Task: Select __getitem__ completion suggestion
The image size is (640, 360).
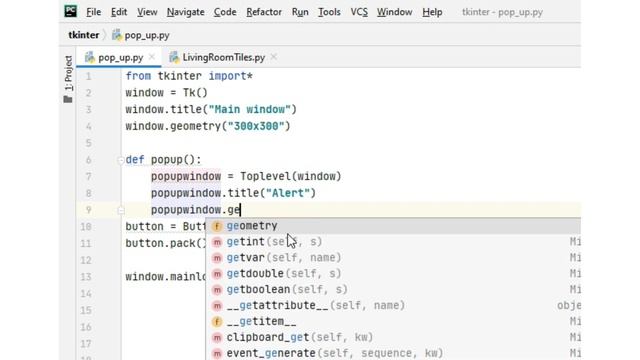Action: point(393,321)
